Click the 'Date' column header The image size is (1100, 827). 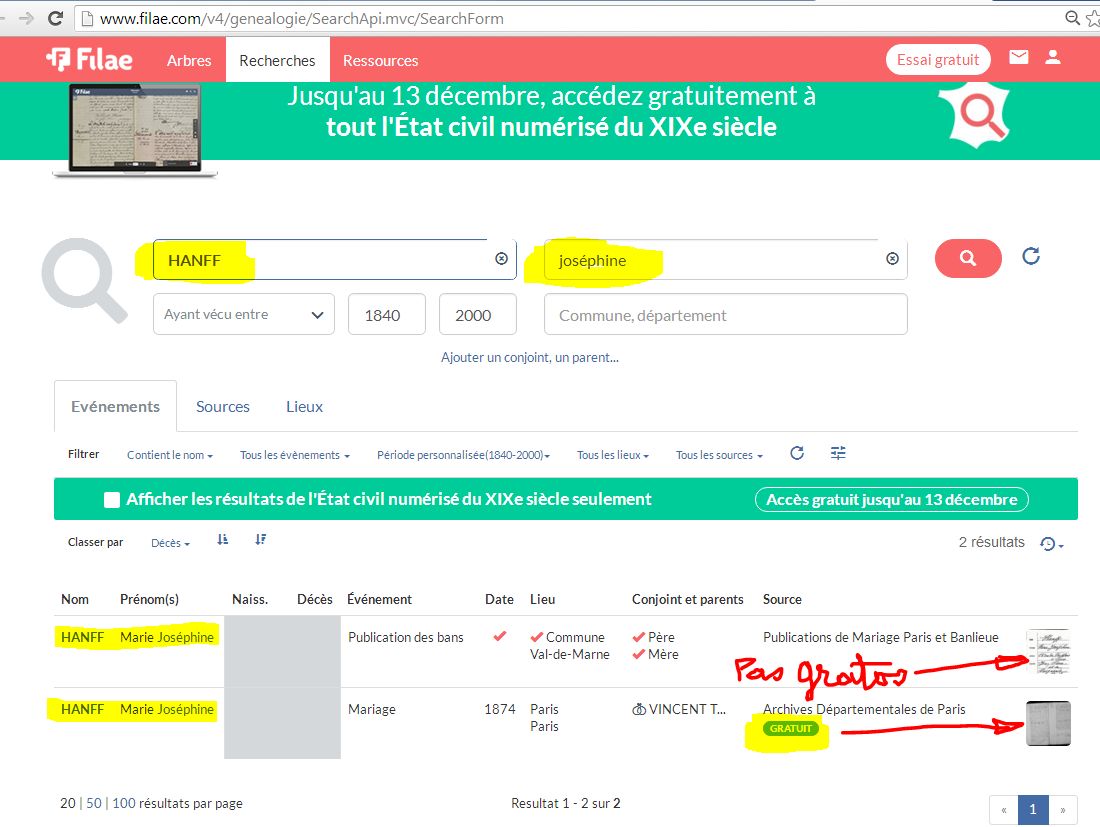coord(499,599)
